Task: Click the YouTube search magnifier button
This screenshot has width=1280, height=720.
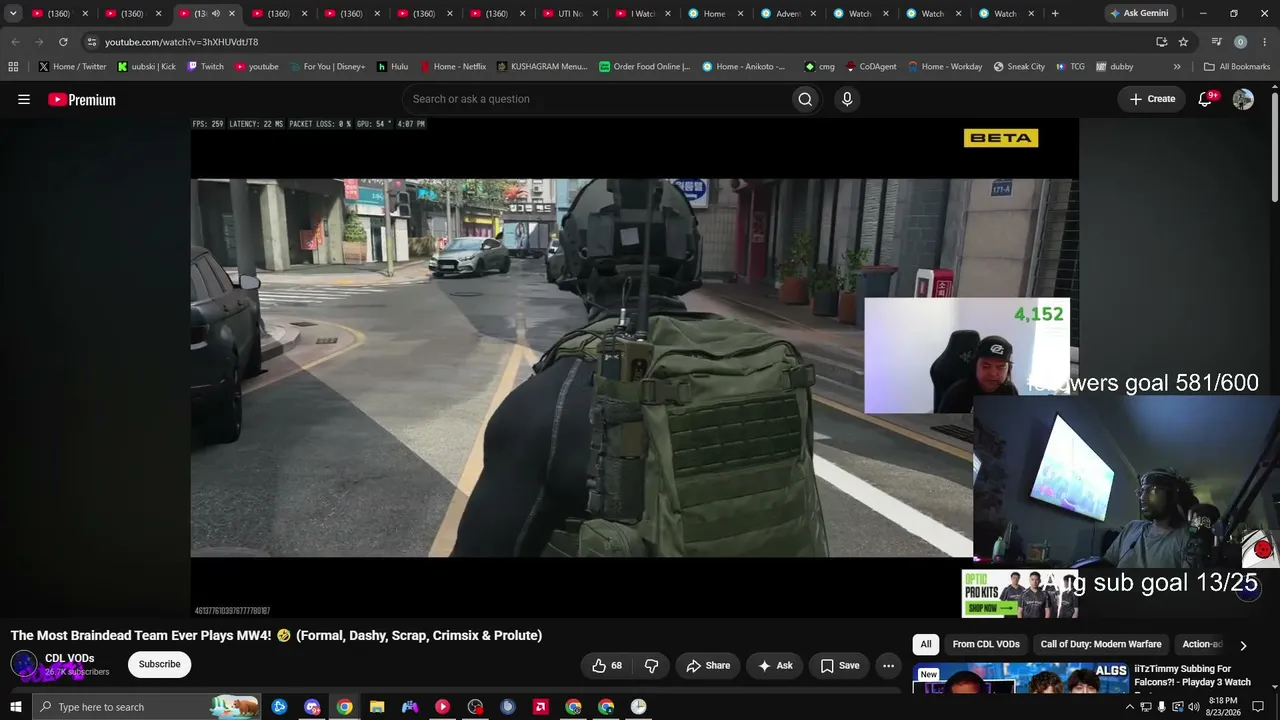Action: [x=805, y=99]
